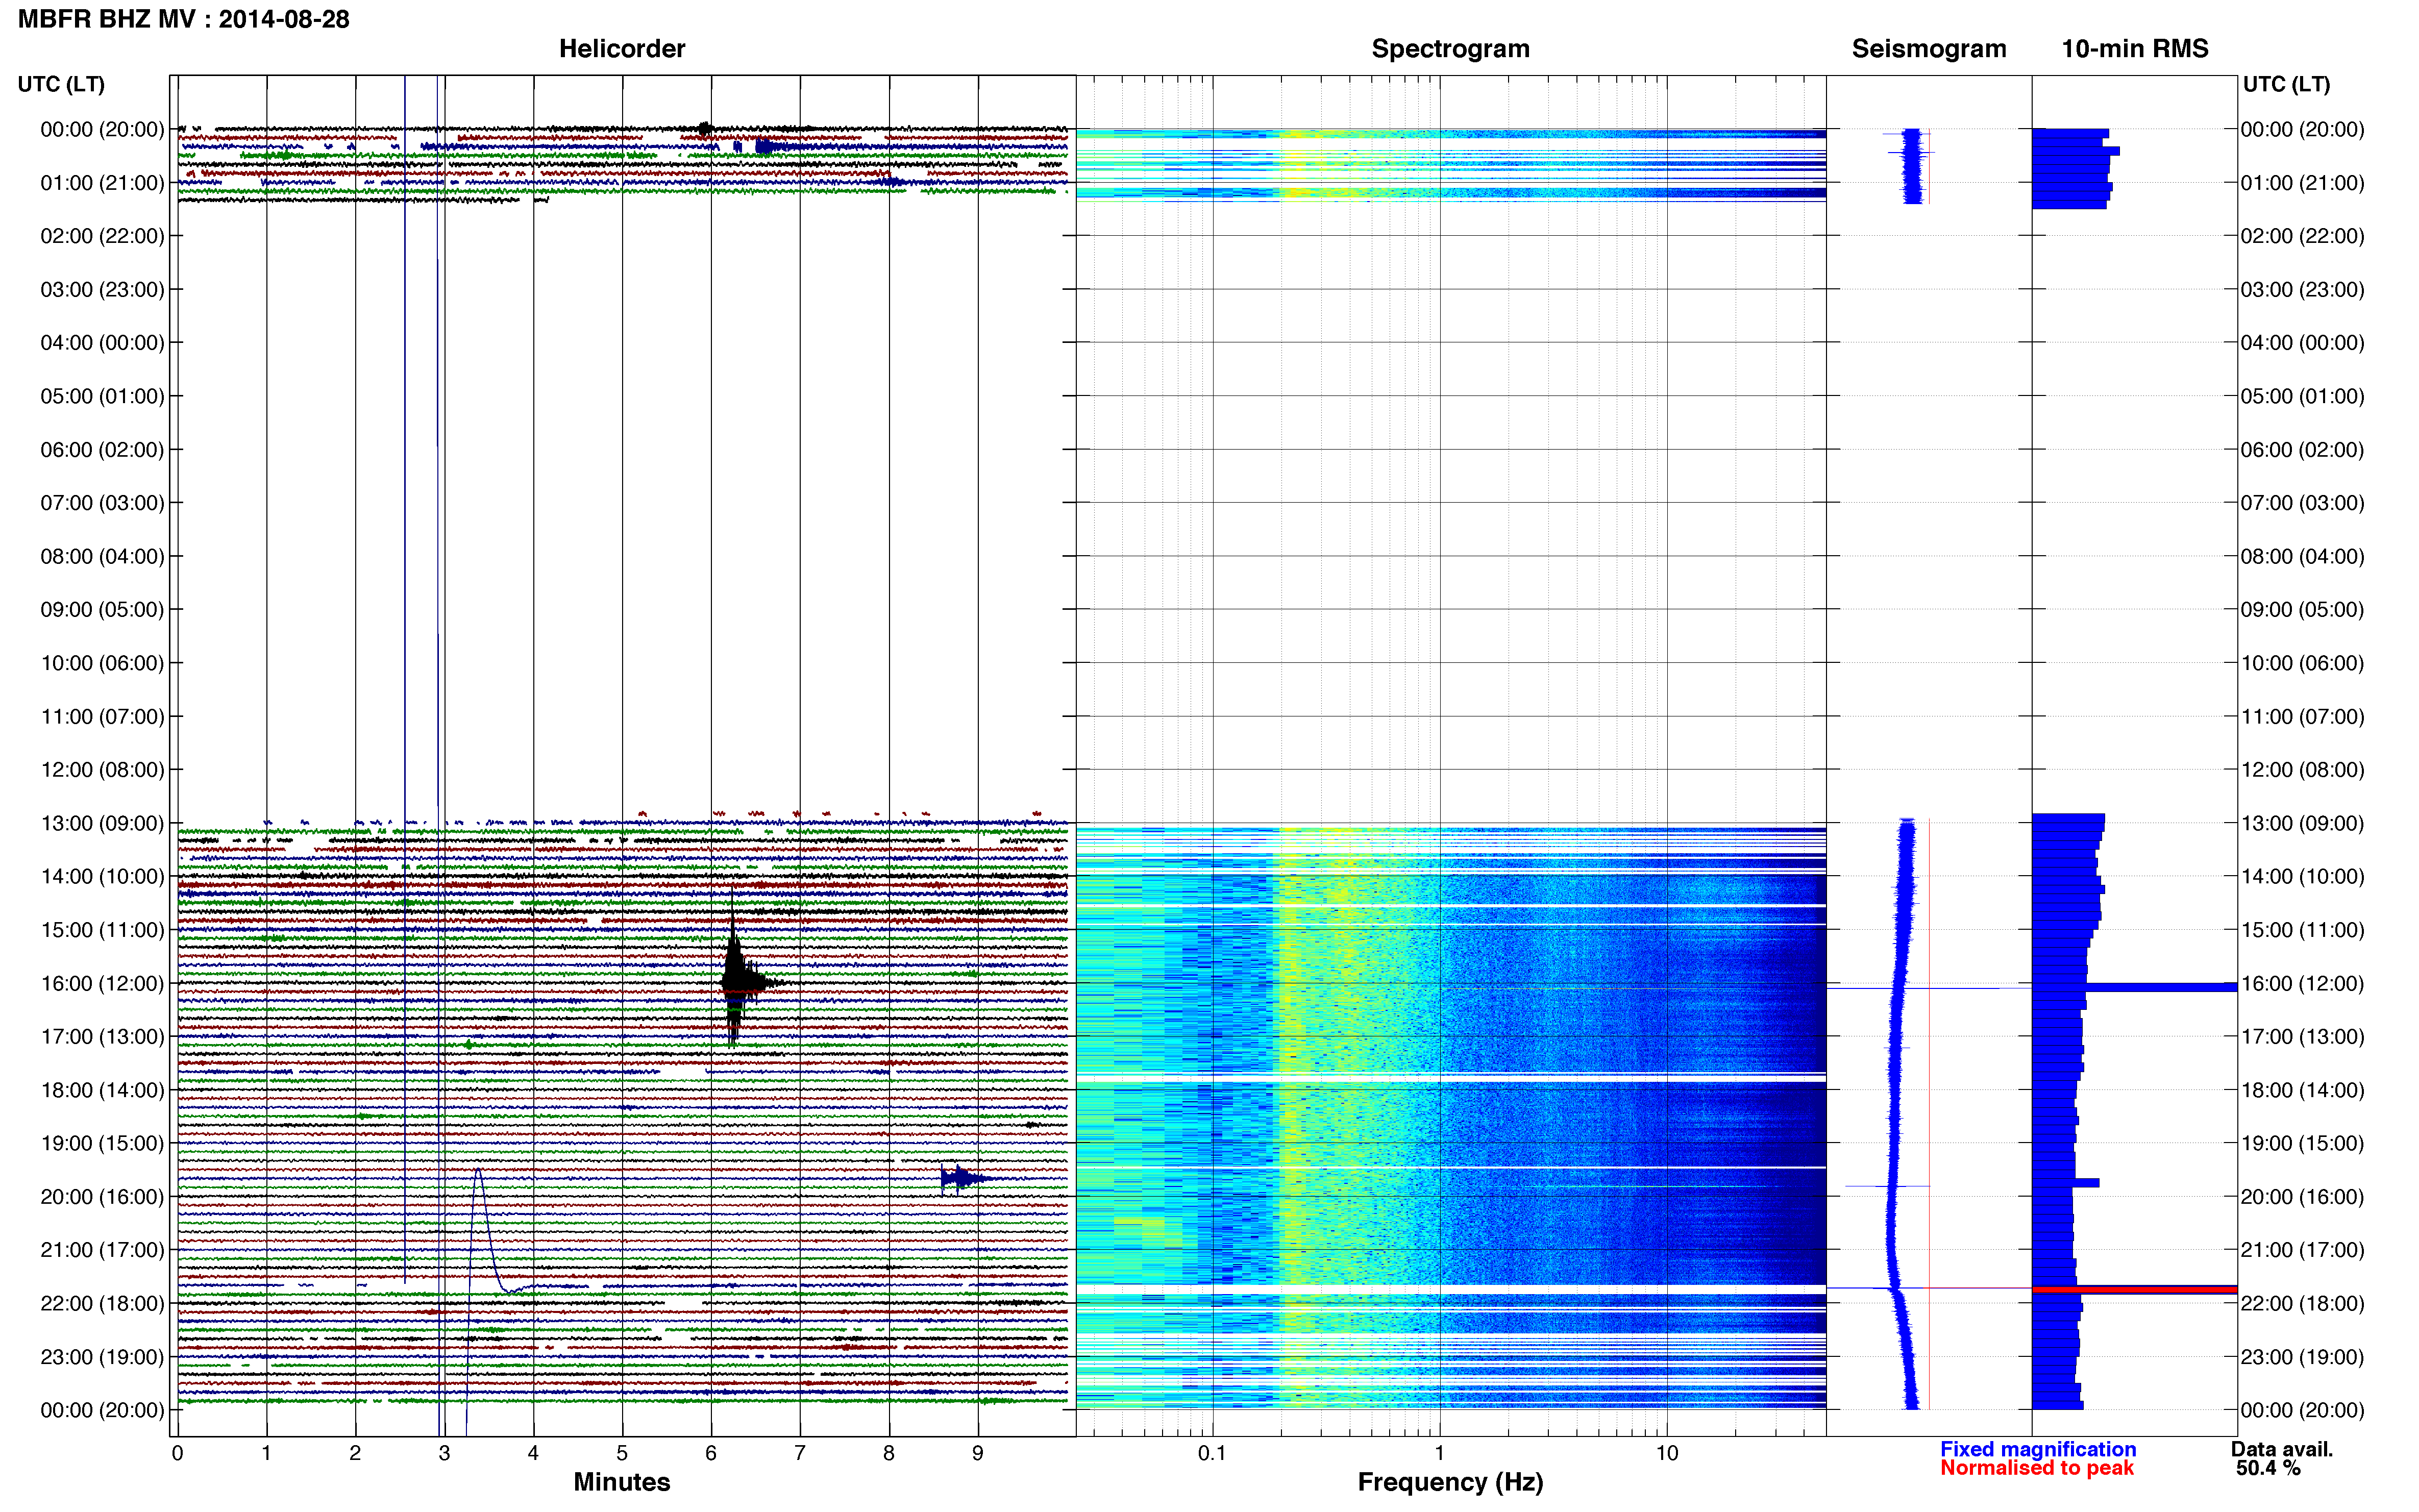This screenshot has height=1512, width=2419.
Task: Click the plot title 'MBFR BHZ MV : 2014-08-28'
Action: 184,19
